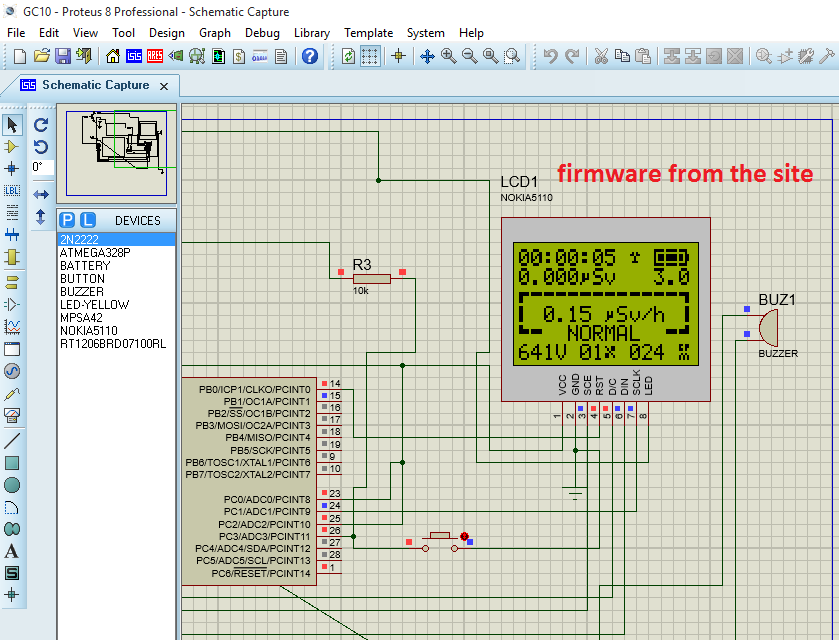The height and width of the screenshot is (640, 839).
Task: Open the Template menu
Action: [368, 33]
